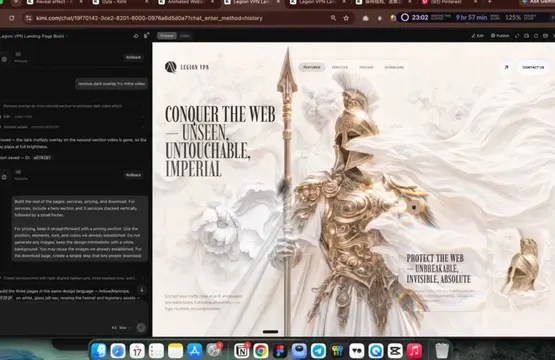The height and width of the screenshot is (360, 555).
Task: Expand the Edit video.html step row
Action: click(73, 116)
